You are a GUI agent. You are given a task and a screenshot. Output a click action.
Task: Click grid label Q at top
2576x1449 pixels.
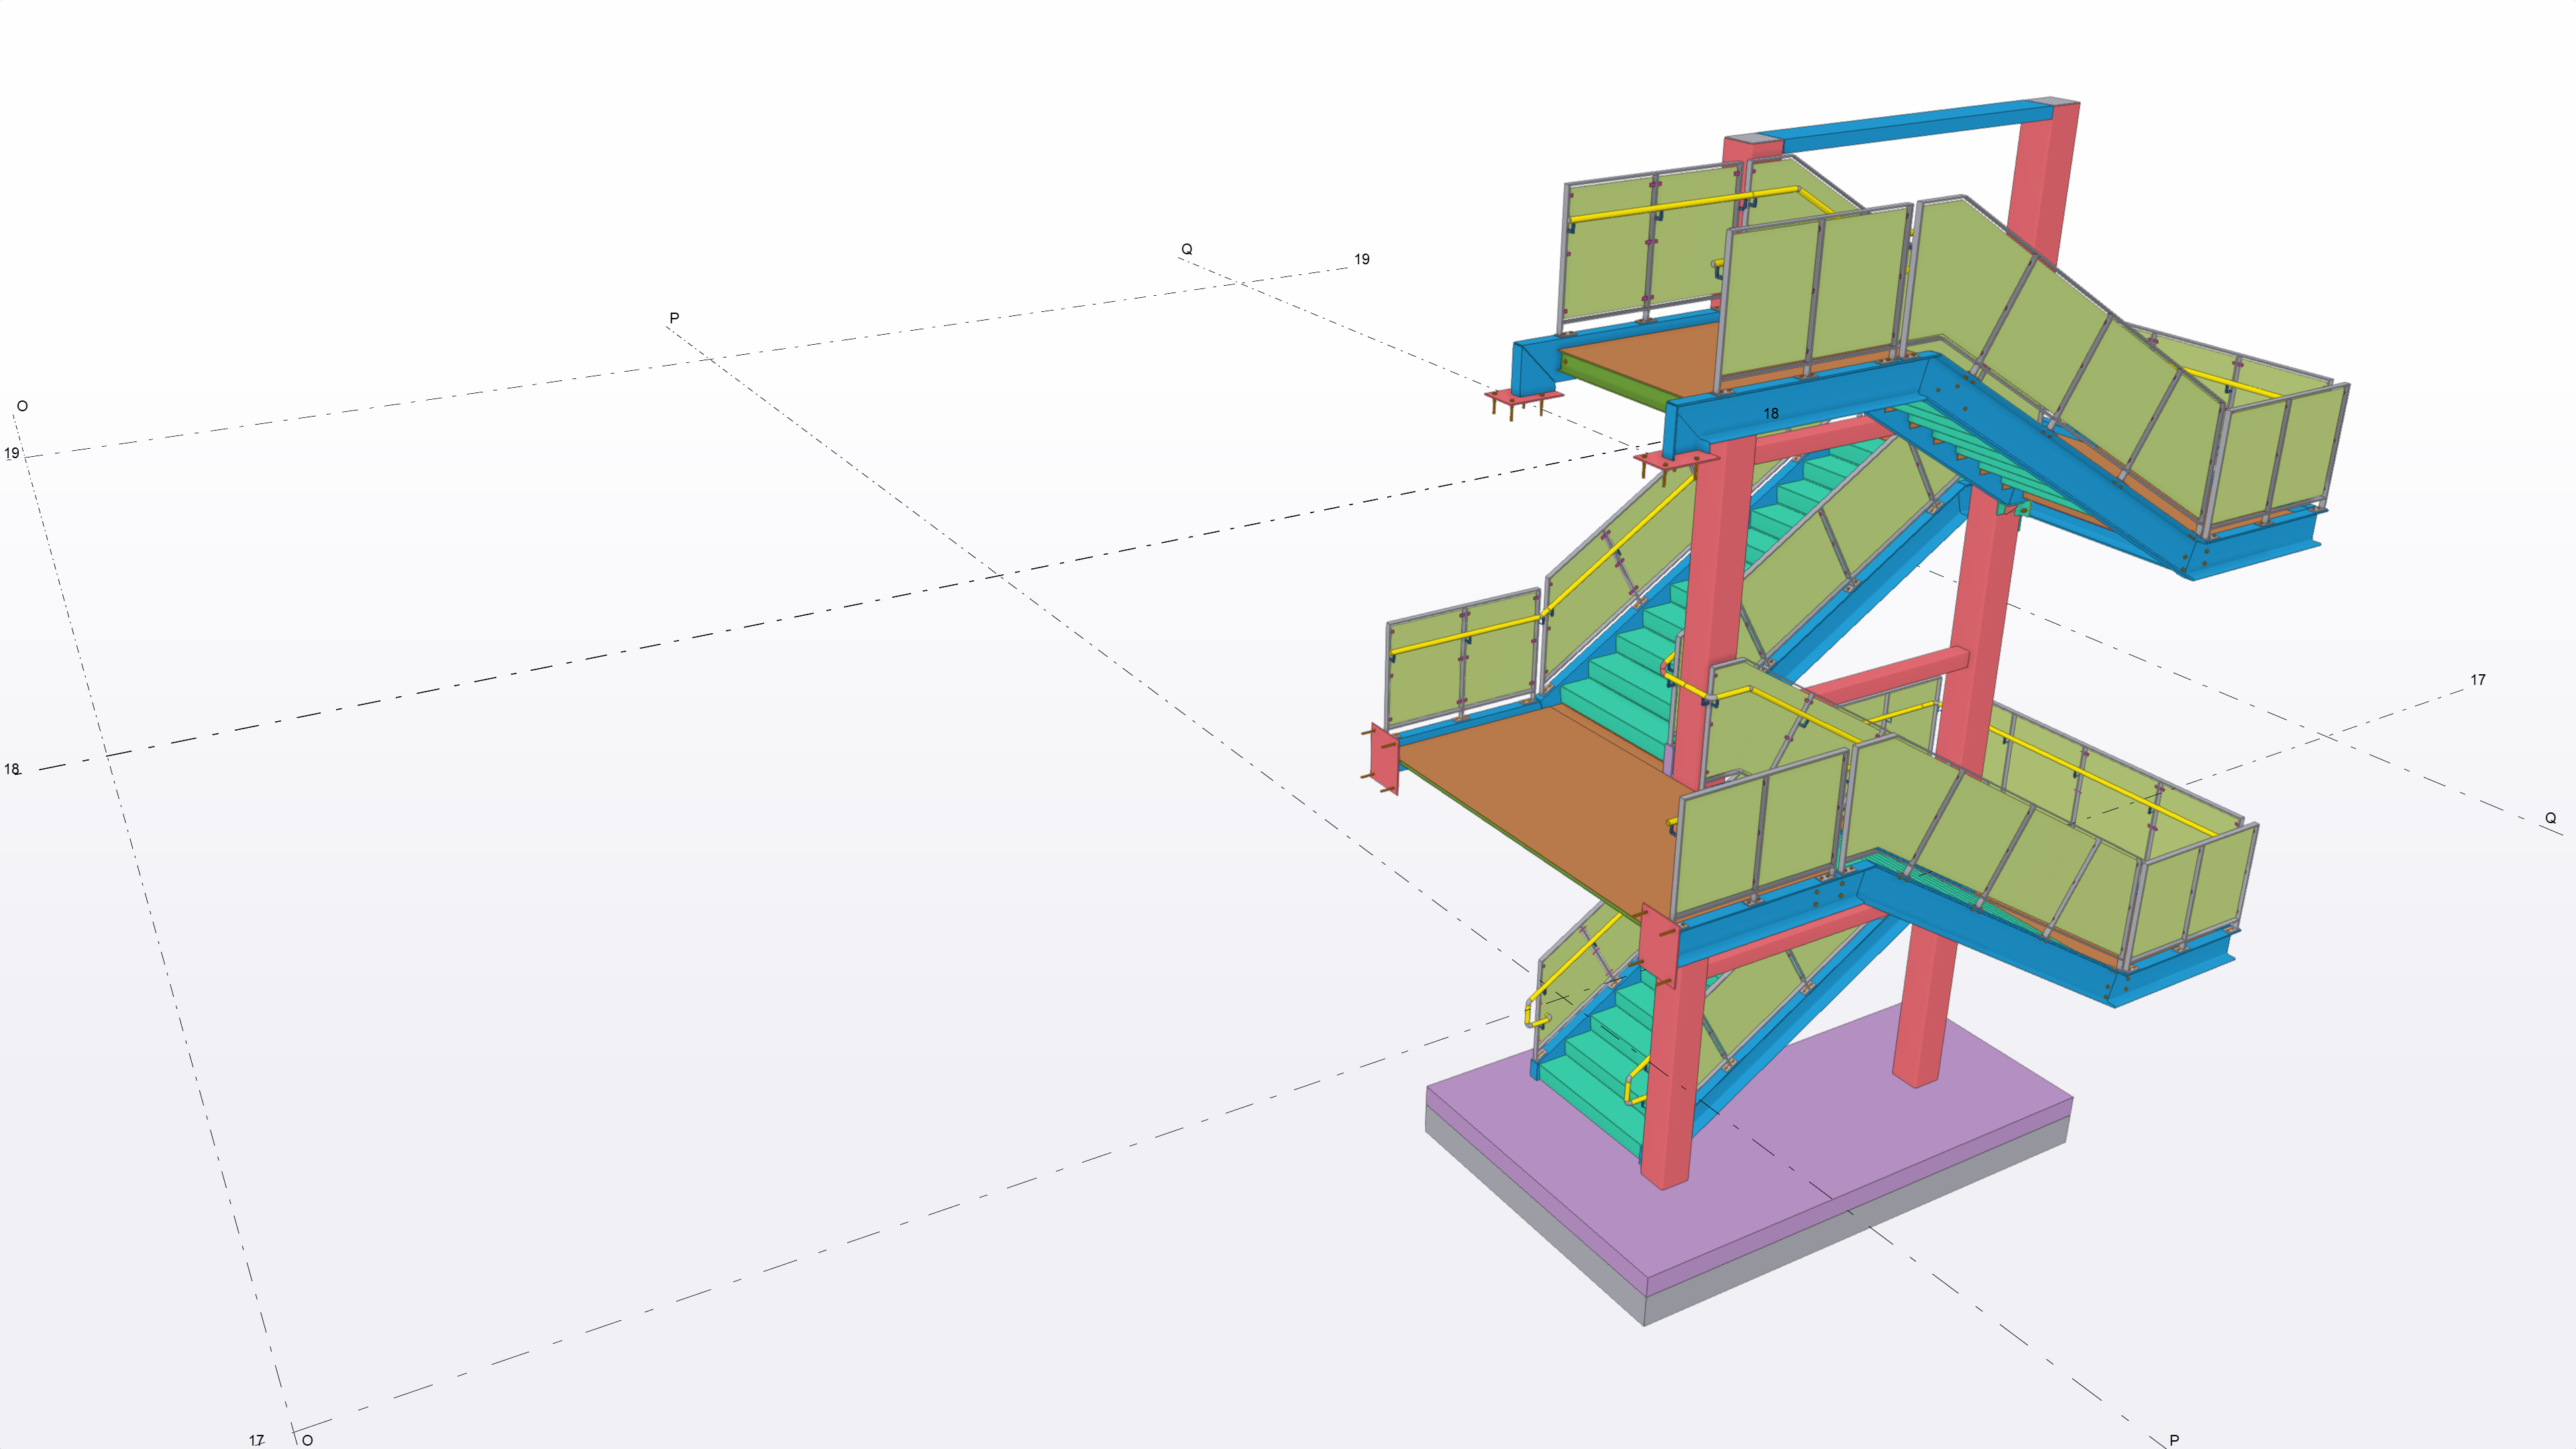[x=1187, y=249]
